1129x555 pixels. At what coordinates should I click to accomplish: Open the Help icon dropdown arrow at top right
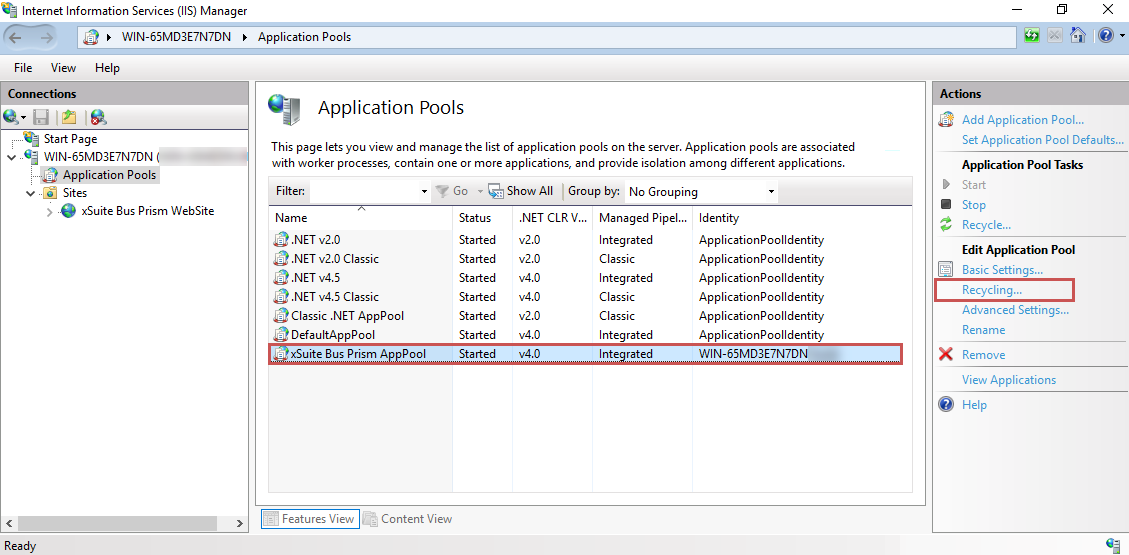[x=1120, y=36]
